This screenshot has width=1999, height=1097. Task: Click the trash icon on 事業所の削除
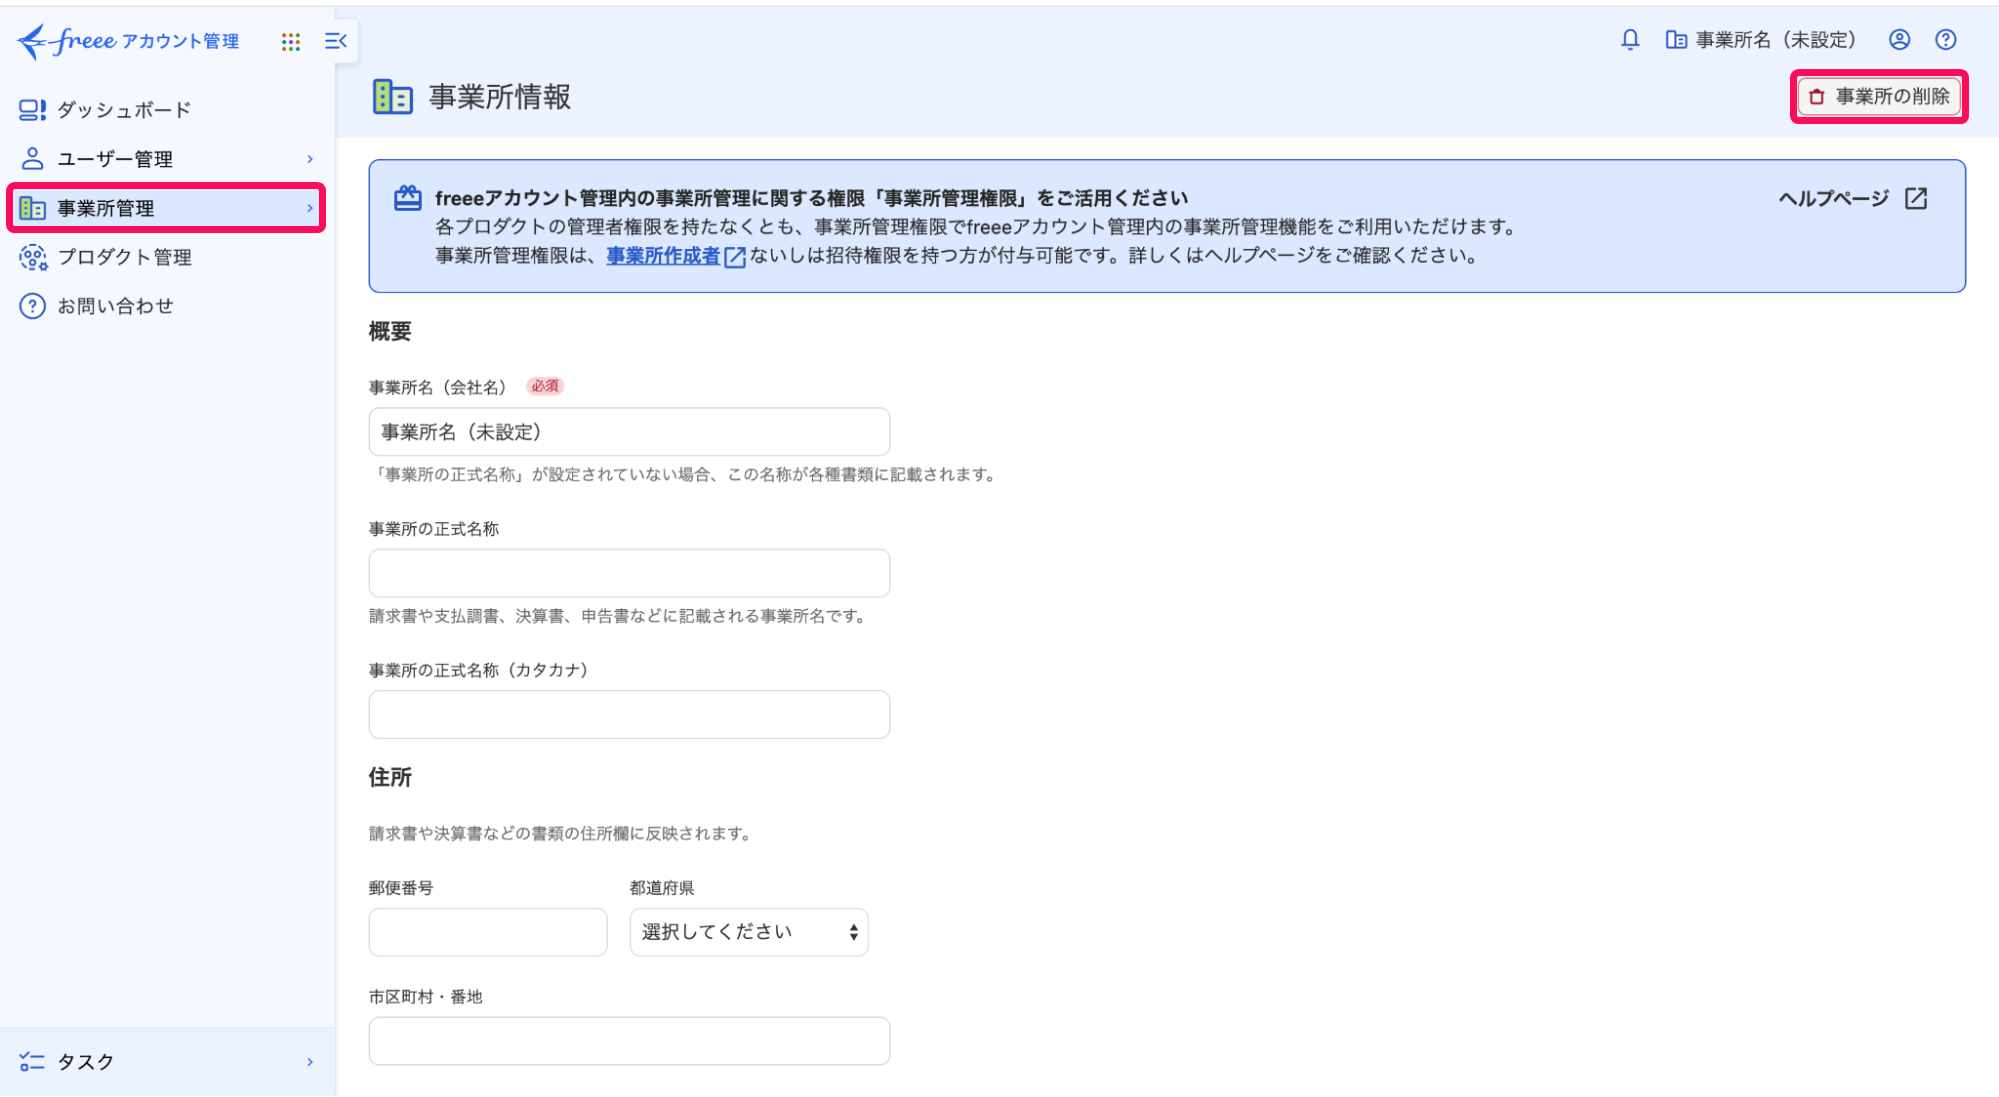point(1816,97)
